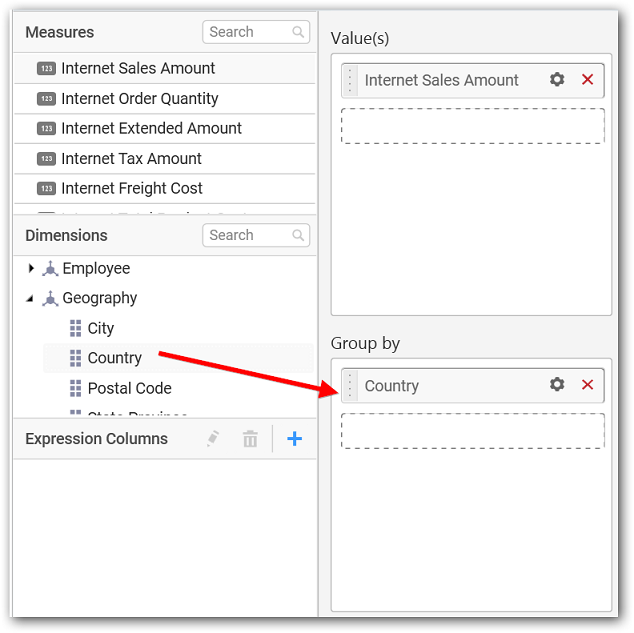Click the edit expression pencil icon
Viewport: 634px width, 633px height.
pyautogui.click(x=213, y=439)
